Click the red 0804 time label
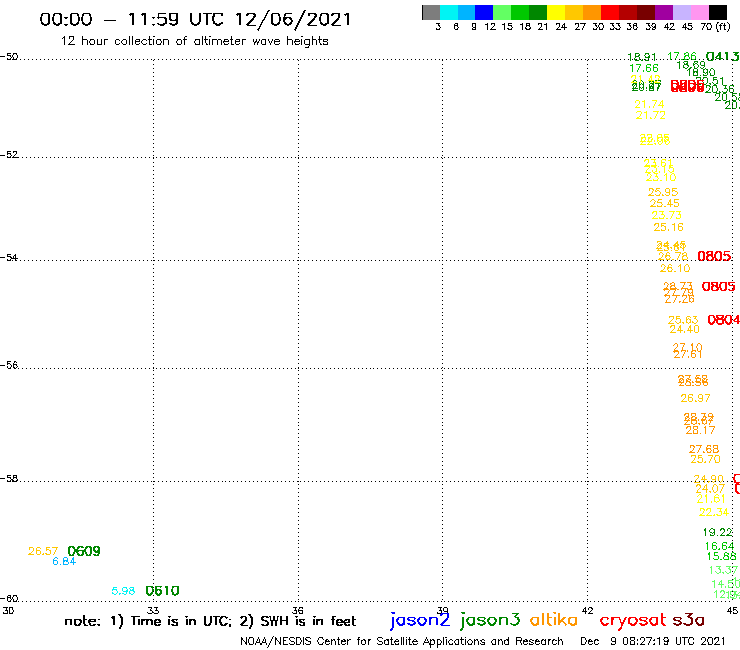Viewport: 740px width, 650px height. click(x=723, y=320)
